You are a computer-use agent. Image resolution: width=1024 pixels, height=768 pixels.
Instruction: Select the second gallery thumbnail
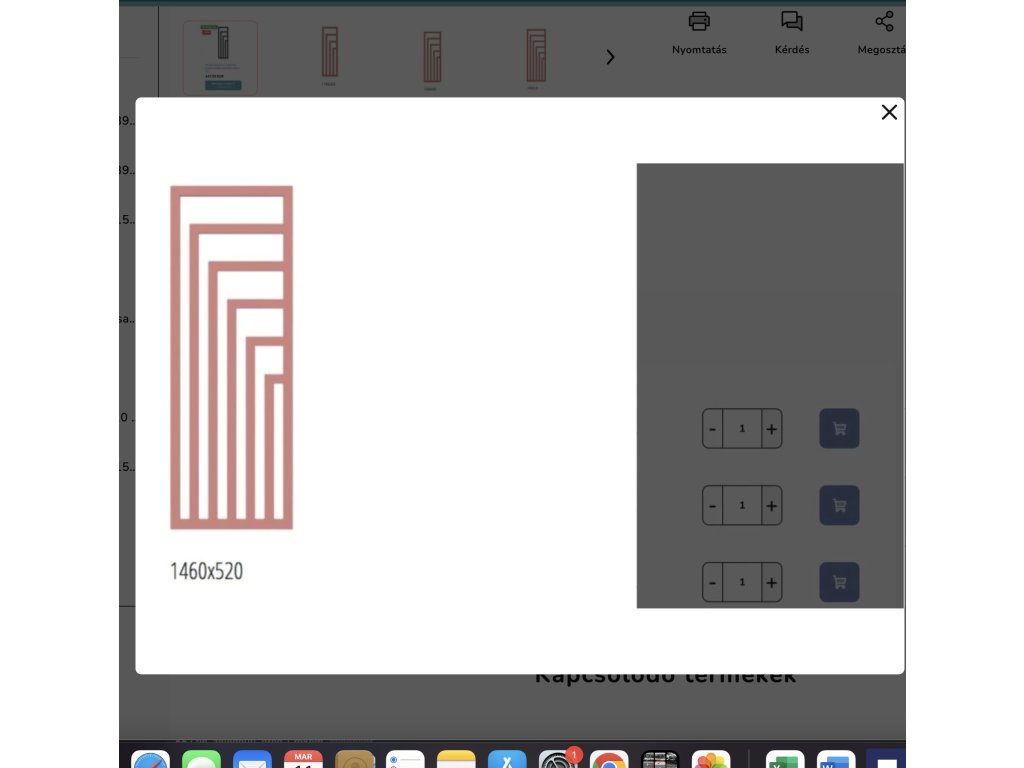pyautogui.click(x=329, y=56)
